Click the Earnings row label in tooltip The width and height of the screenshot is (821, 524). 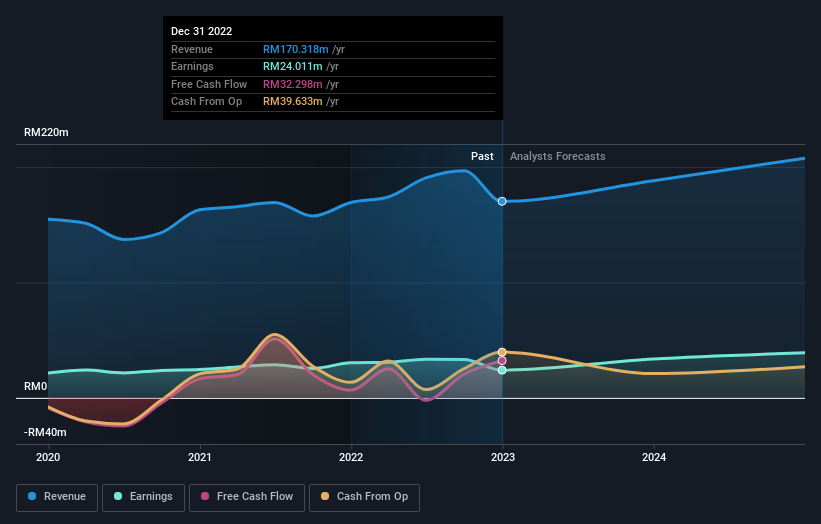click(192, 66)
